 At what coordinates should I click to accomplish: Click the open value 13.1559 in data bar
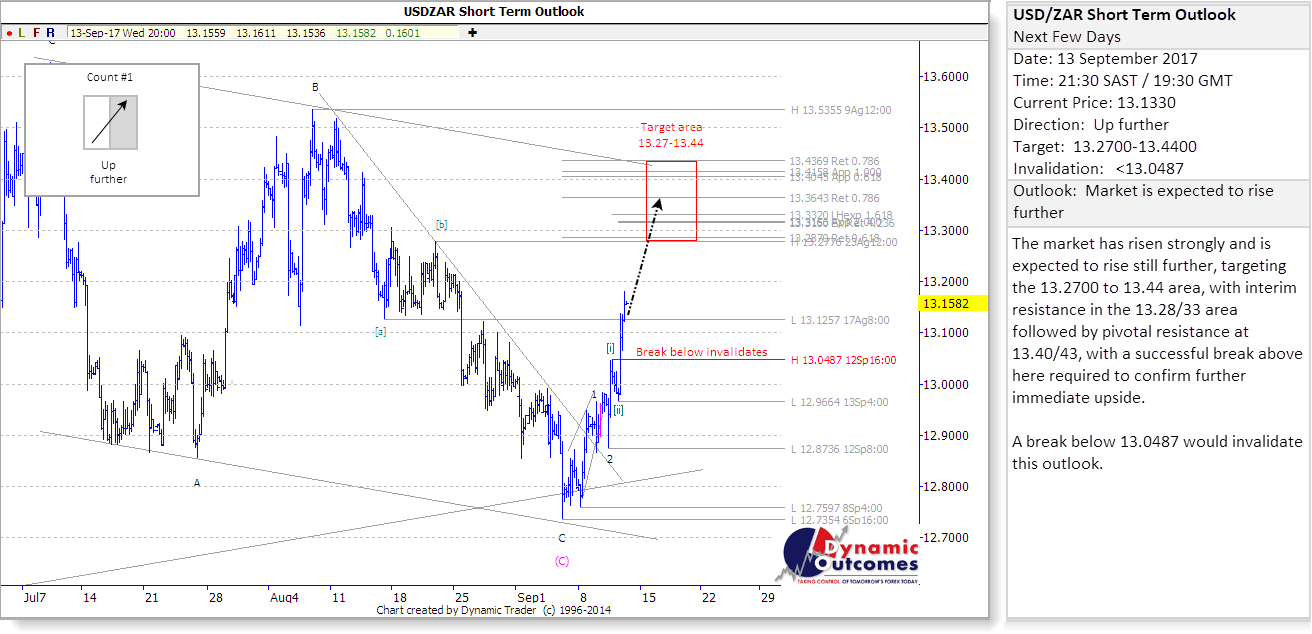[x=205, y=33]
